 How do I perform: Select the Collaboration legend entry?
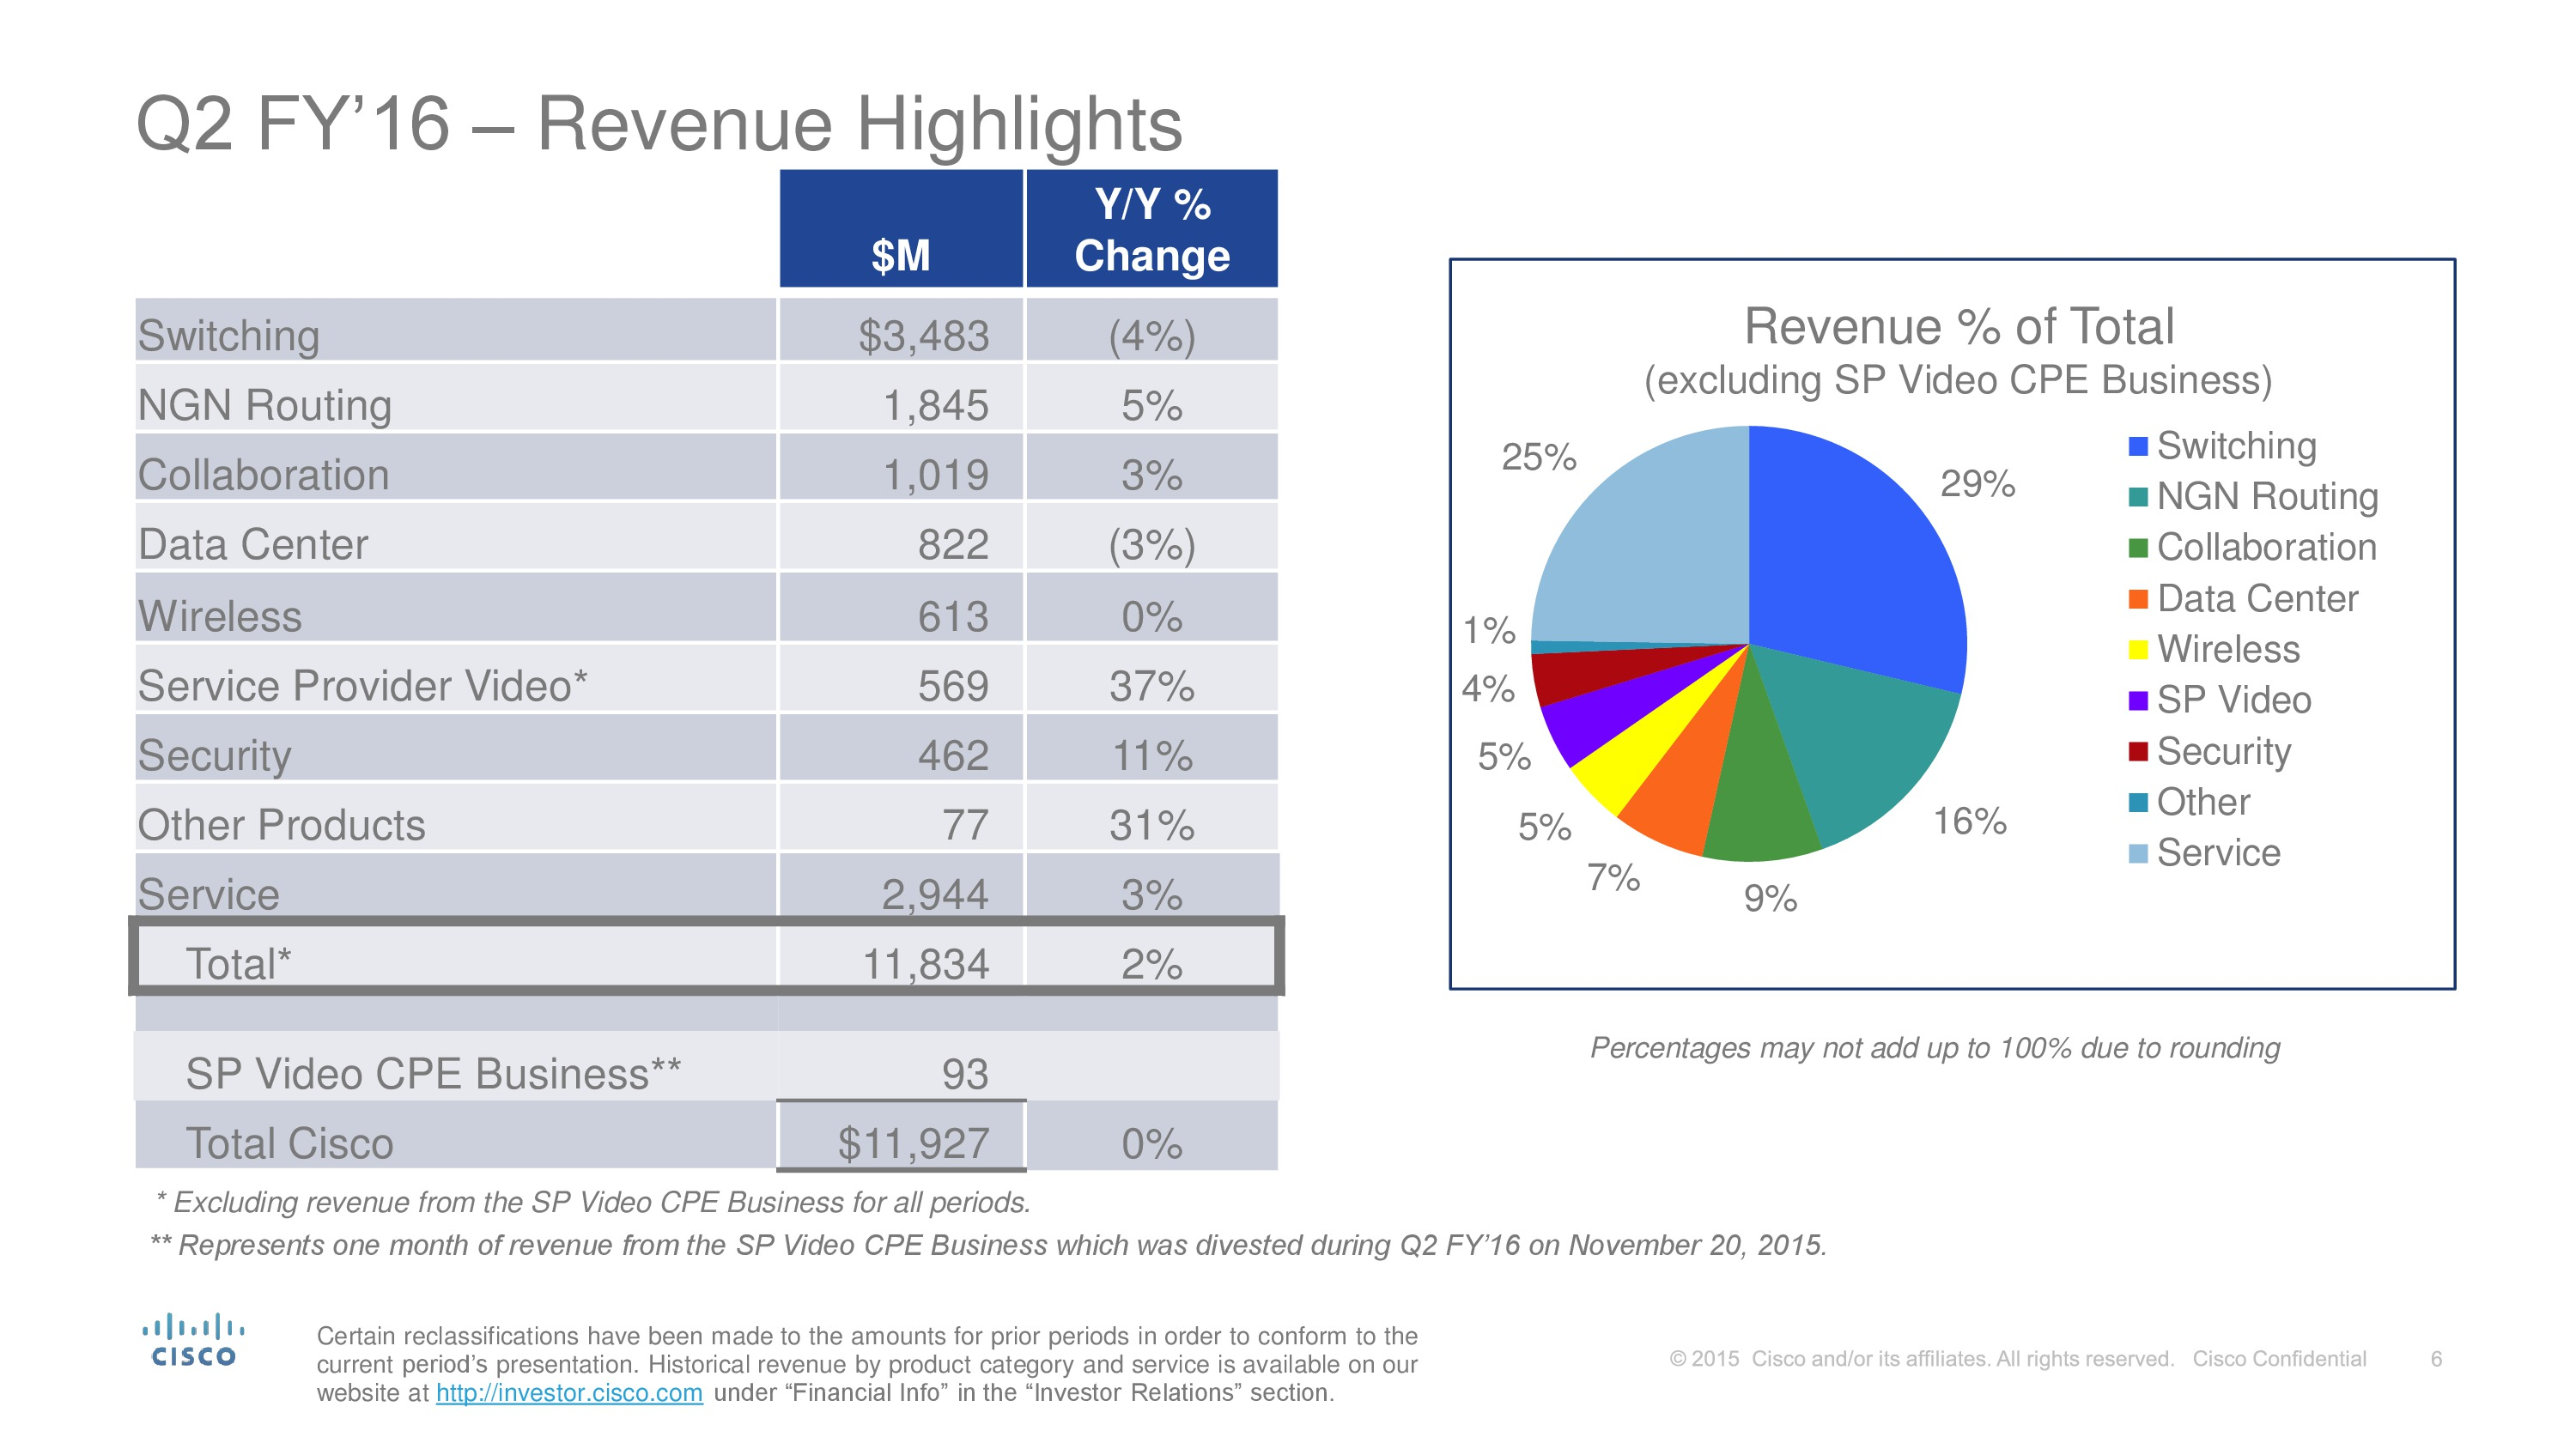point(2265,547)
